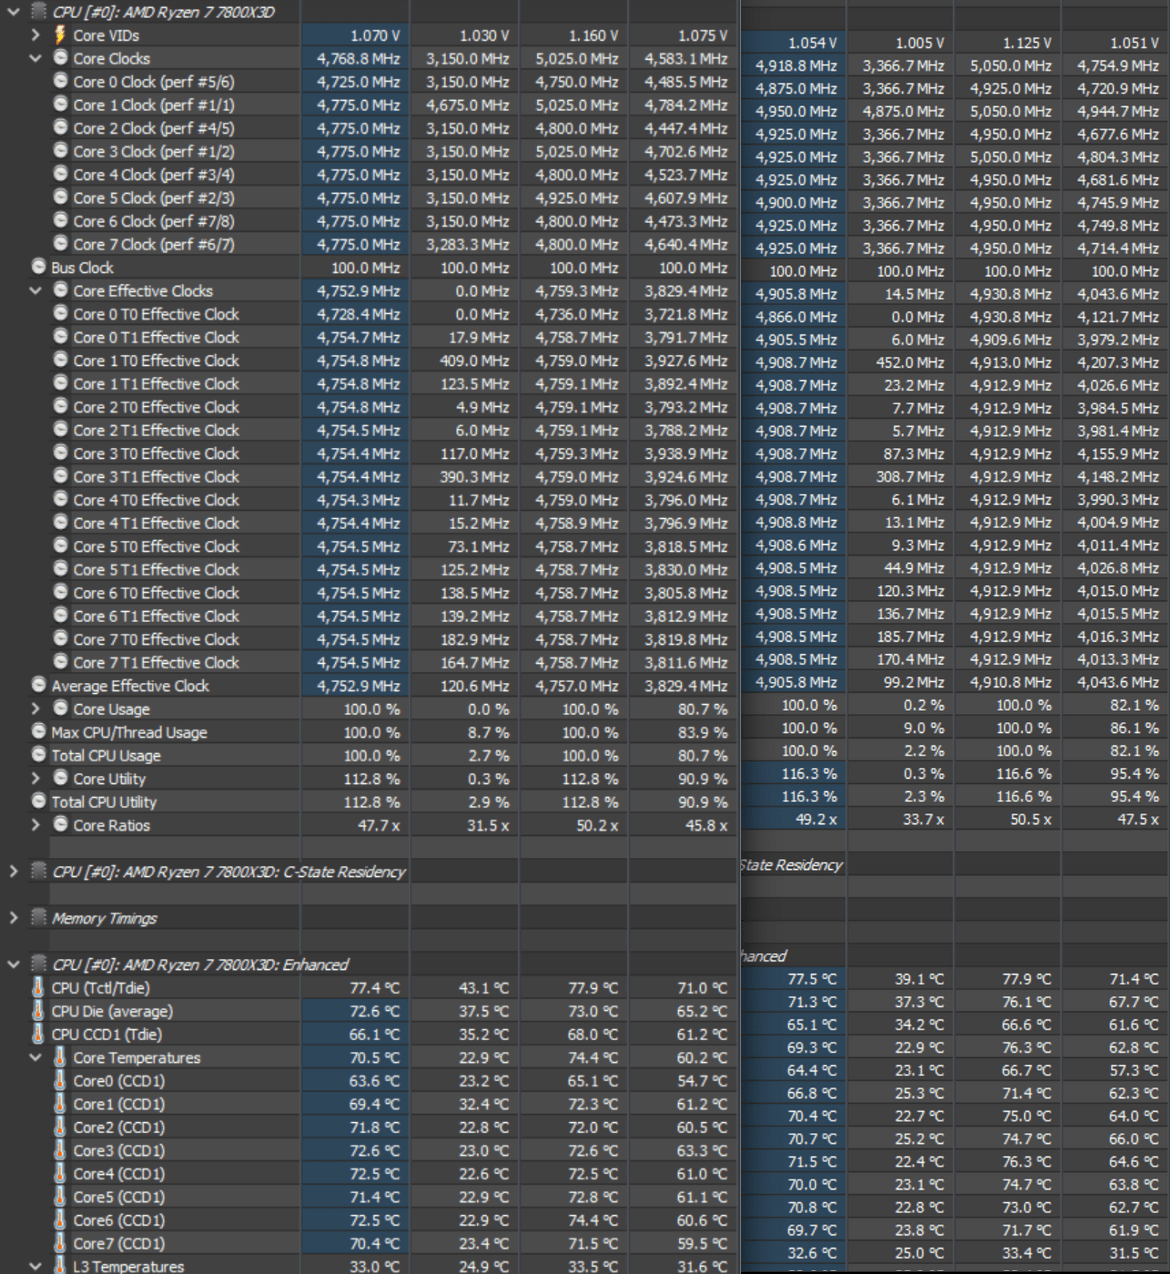Click the 39.1 °C value in right panel
Screen dimensions: 1170x1274
[x=919, y=979]
